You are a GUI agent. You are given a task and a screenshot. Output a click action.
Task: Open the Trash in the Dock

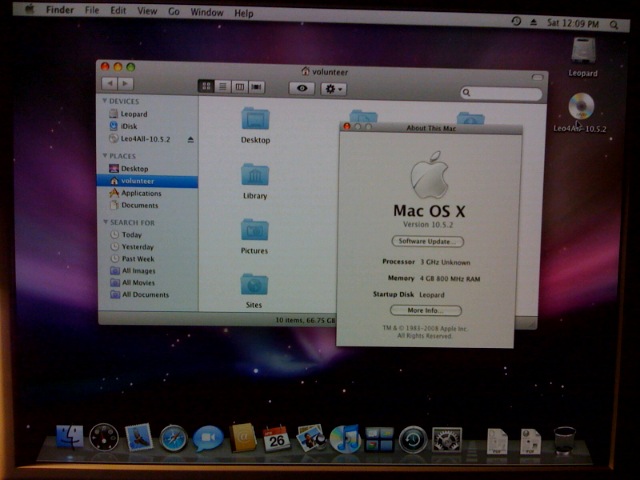pos(564,440)
